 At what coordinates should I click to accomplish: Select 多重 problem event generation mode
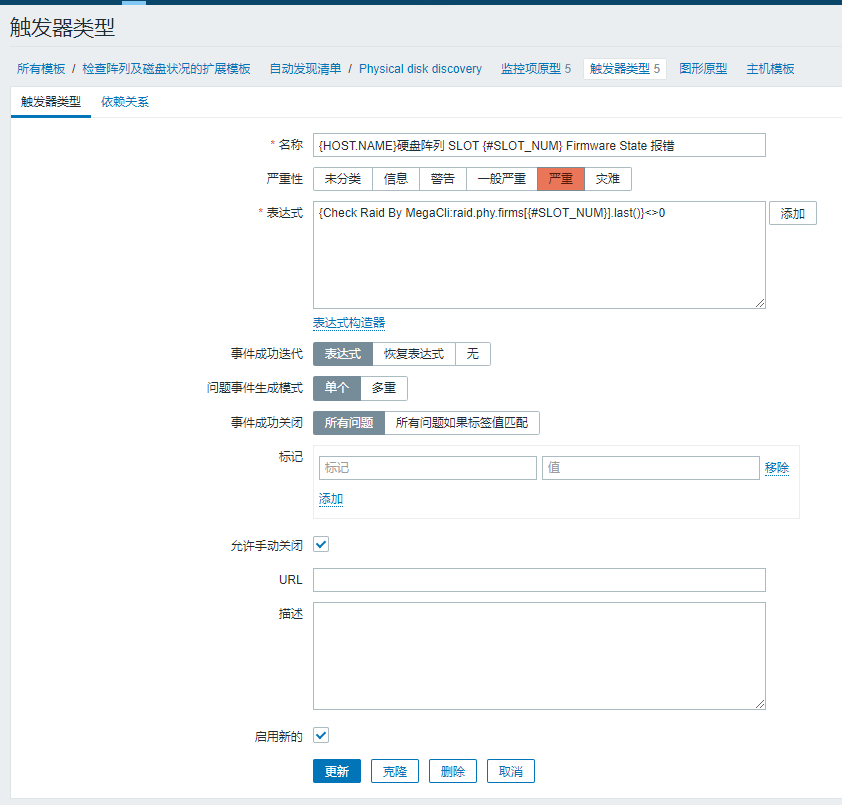tap(383, 388)
